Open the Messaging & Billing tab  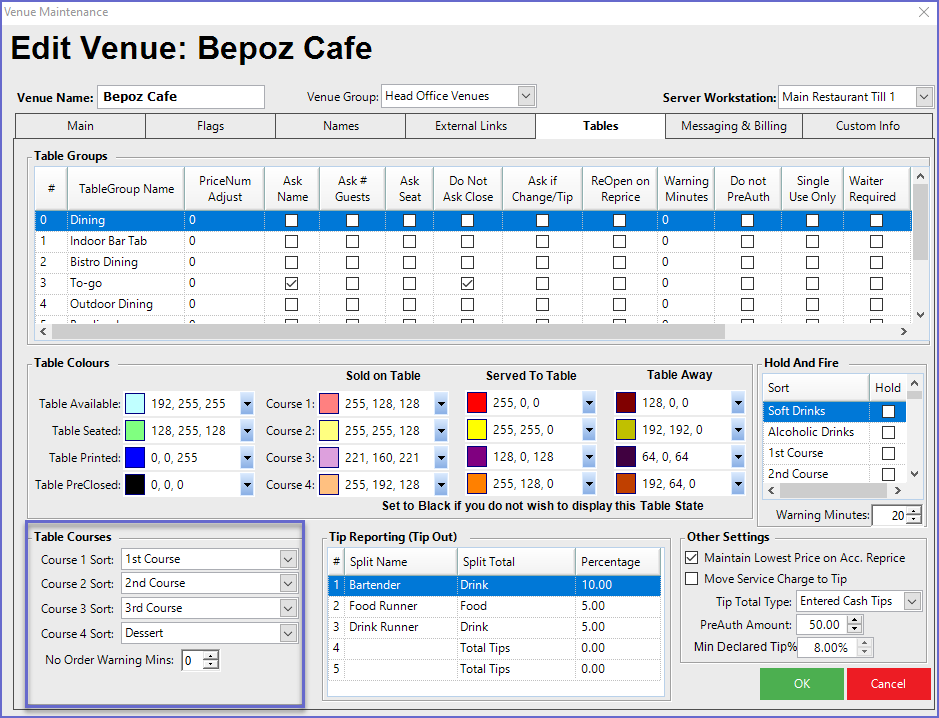[x=734, y=126]
